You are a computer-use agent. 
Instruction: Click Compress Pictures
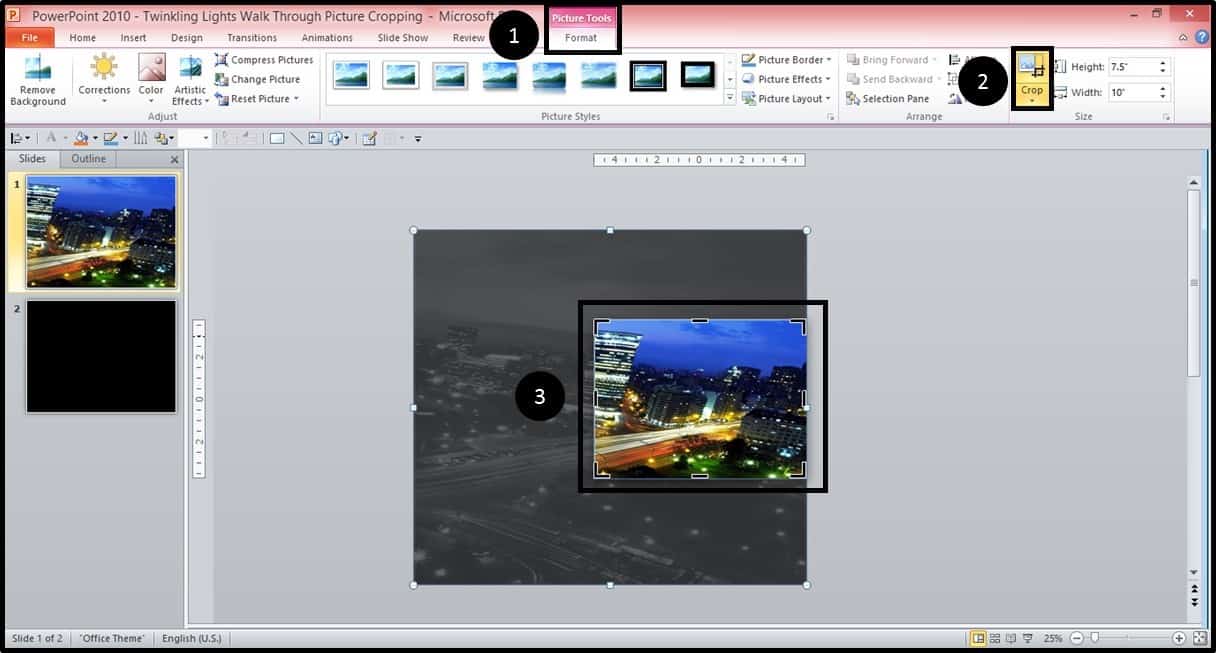(263, 60)
